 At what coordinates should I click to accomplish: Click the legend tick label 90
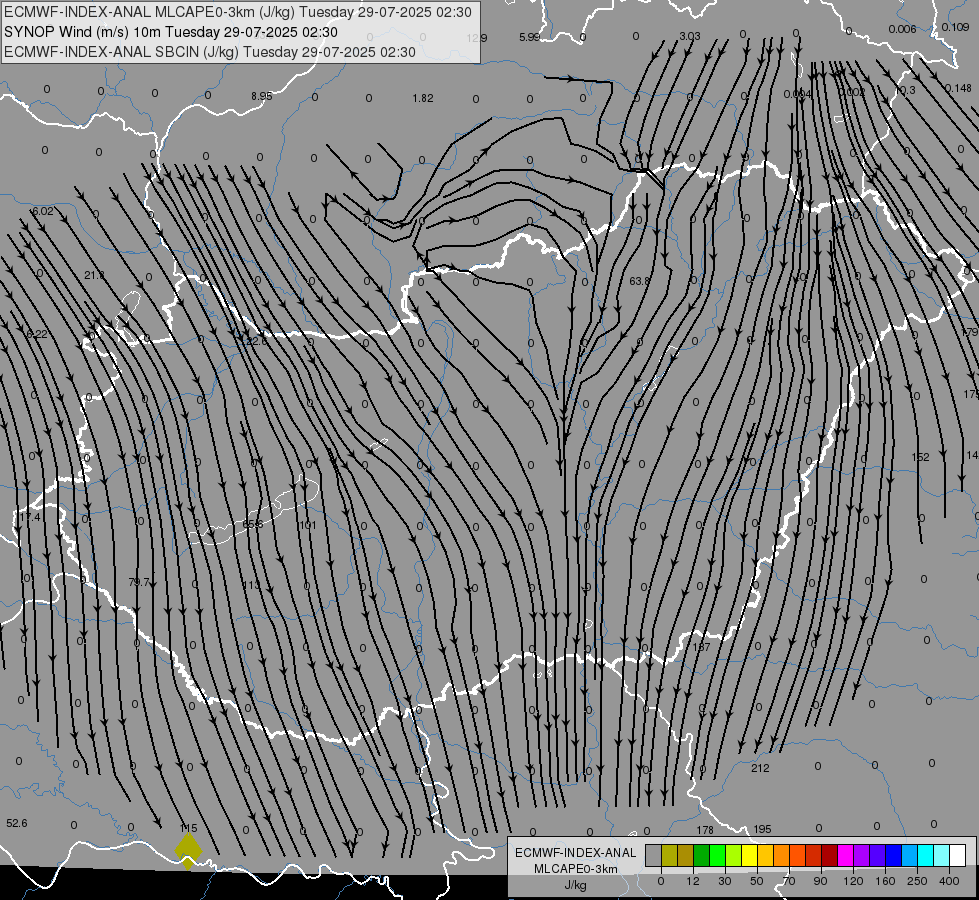(820, 881)
